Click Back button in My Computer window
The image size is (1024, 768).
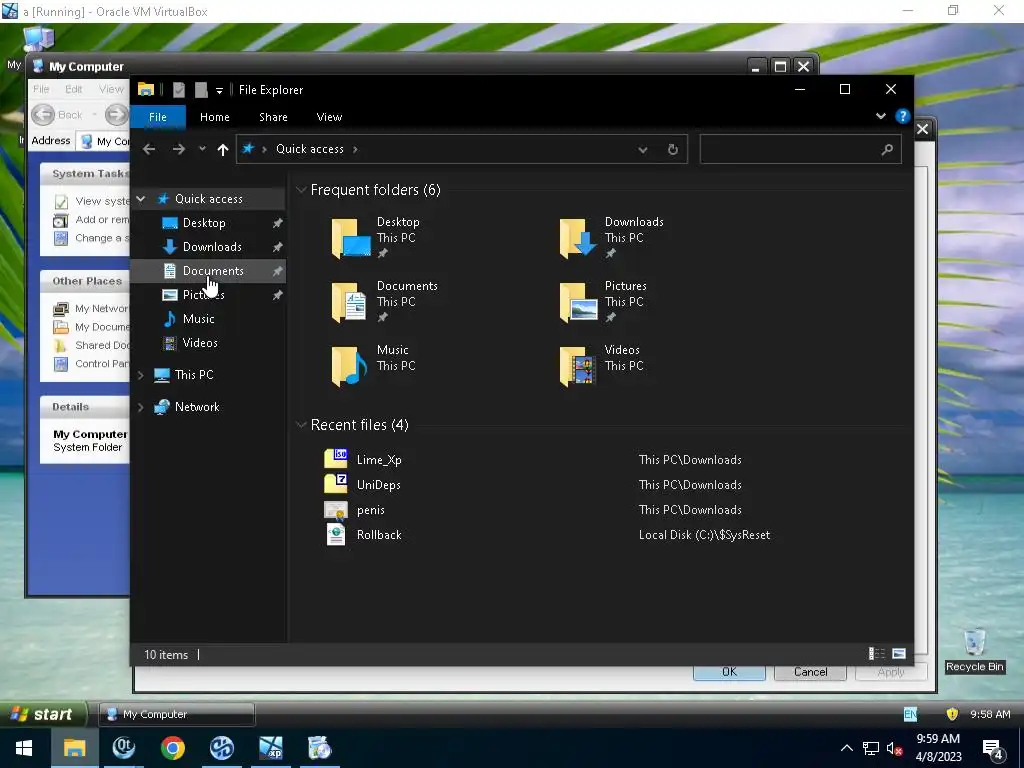pos(59,115)
